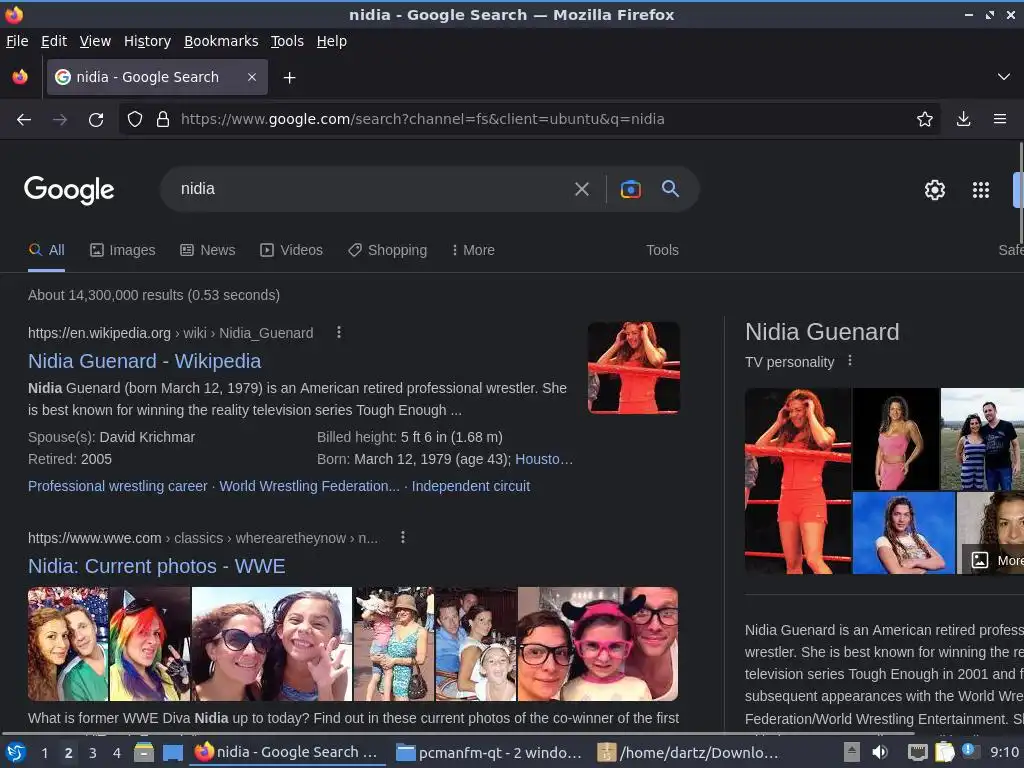The height and width of the screenshot is (768, 1024).
Task: Open the tracking protection shield icon
Action: [135, 119]
